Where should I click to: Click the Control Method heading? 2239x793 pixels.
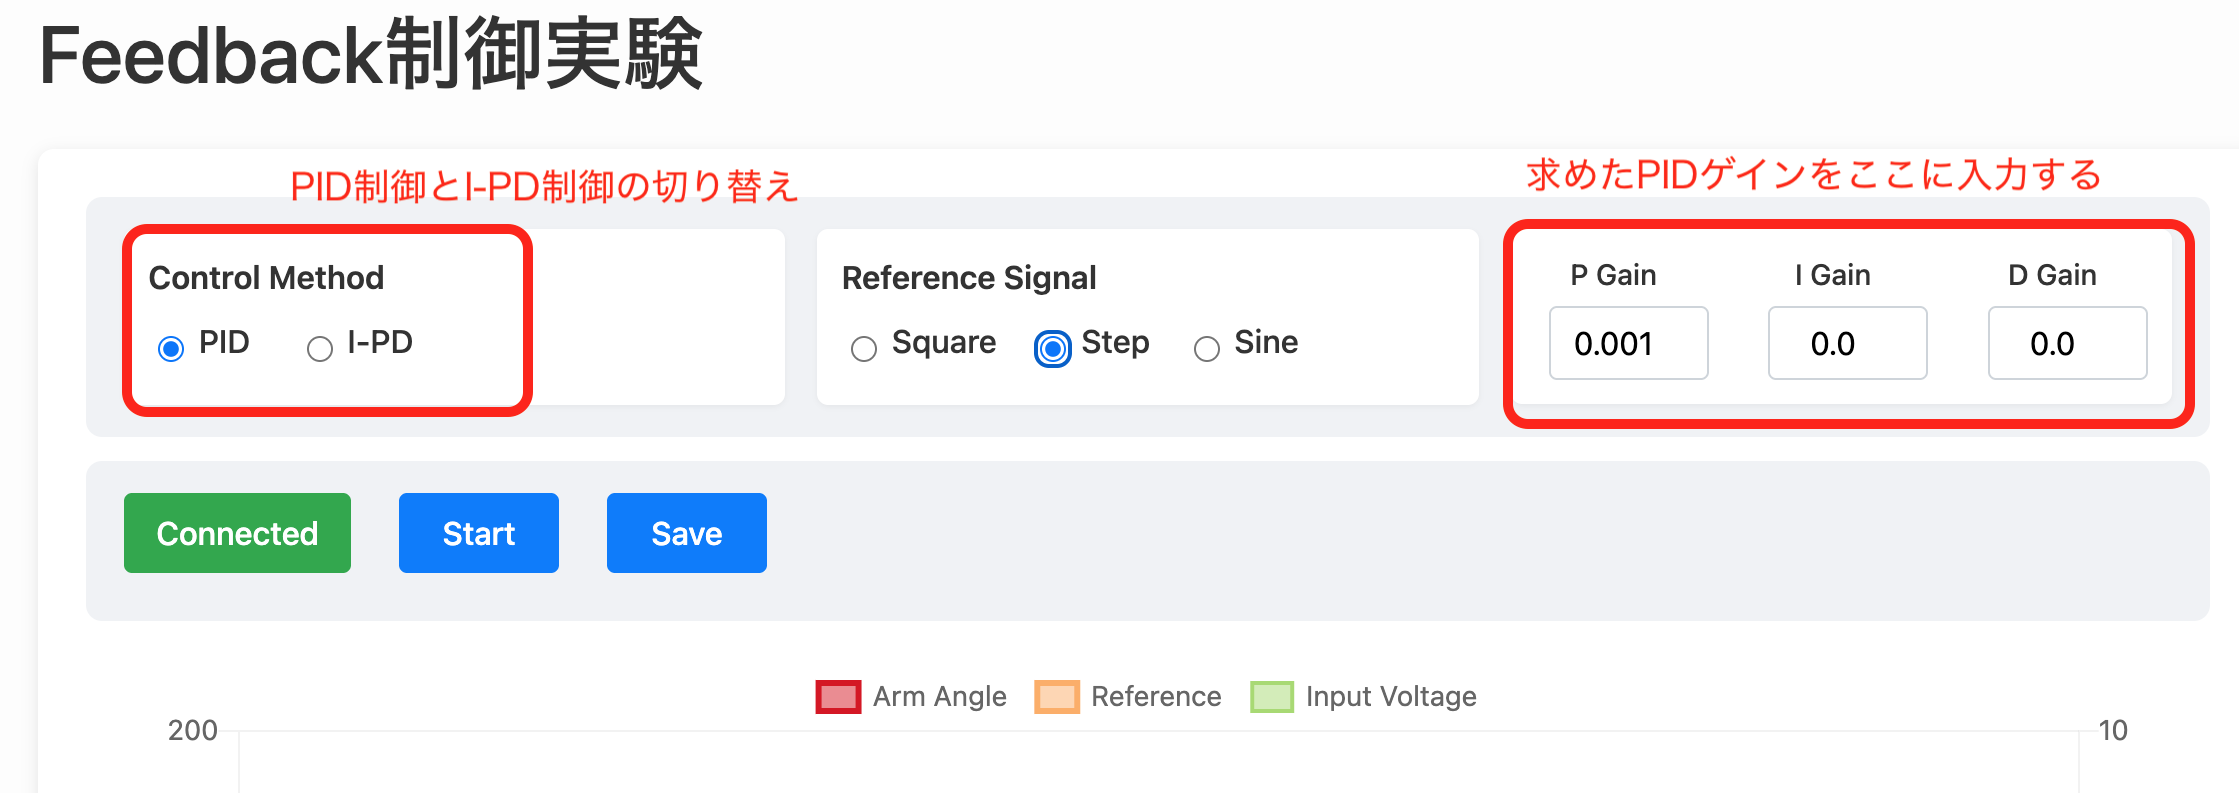pyautogui.click(x=266, y=277)
